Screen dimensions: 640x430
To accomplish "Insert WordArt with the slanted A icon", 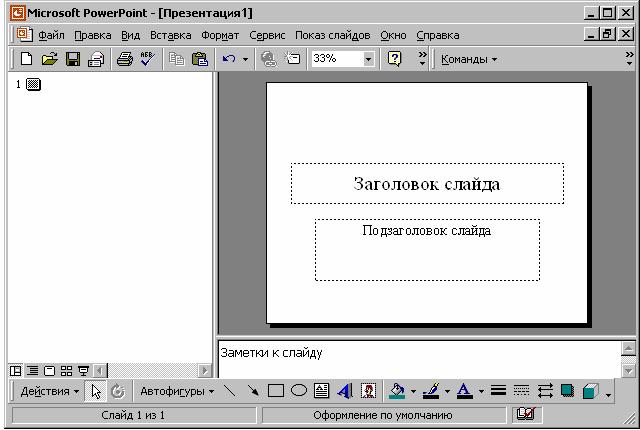I will tap(345, 391).
